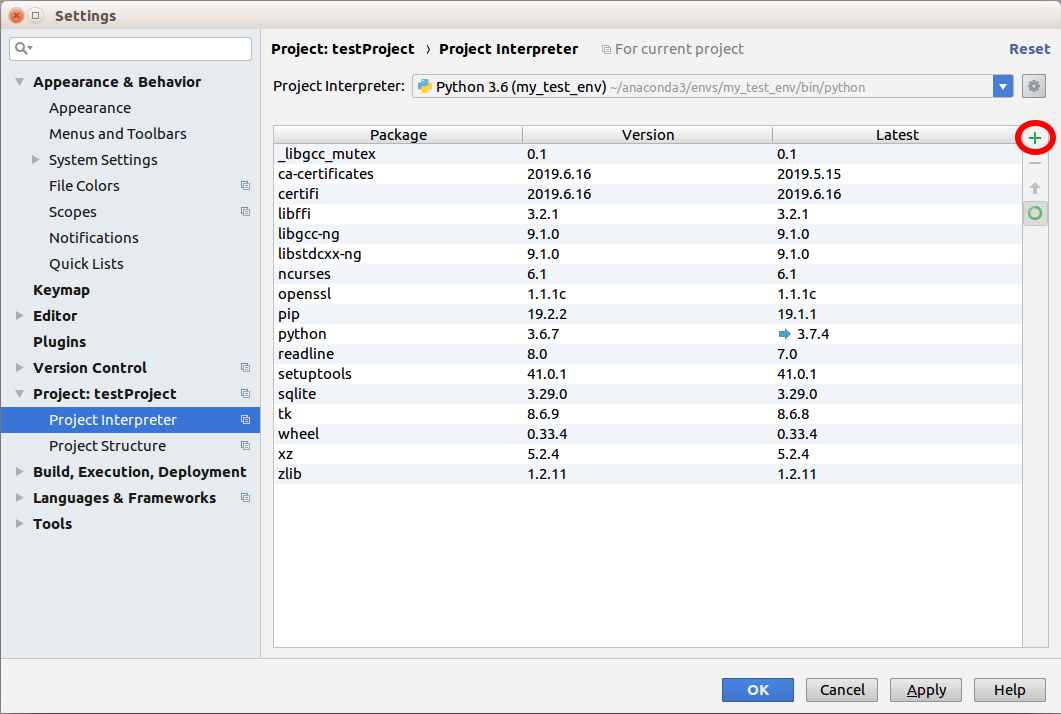
Task: Open Quick Lists settings
Action: 86,264
